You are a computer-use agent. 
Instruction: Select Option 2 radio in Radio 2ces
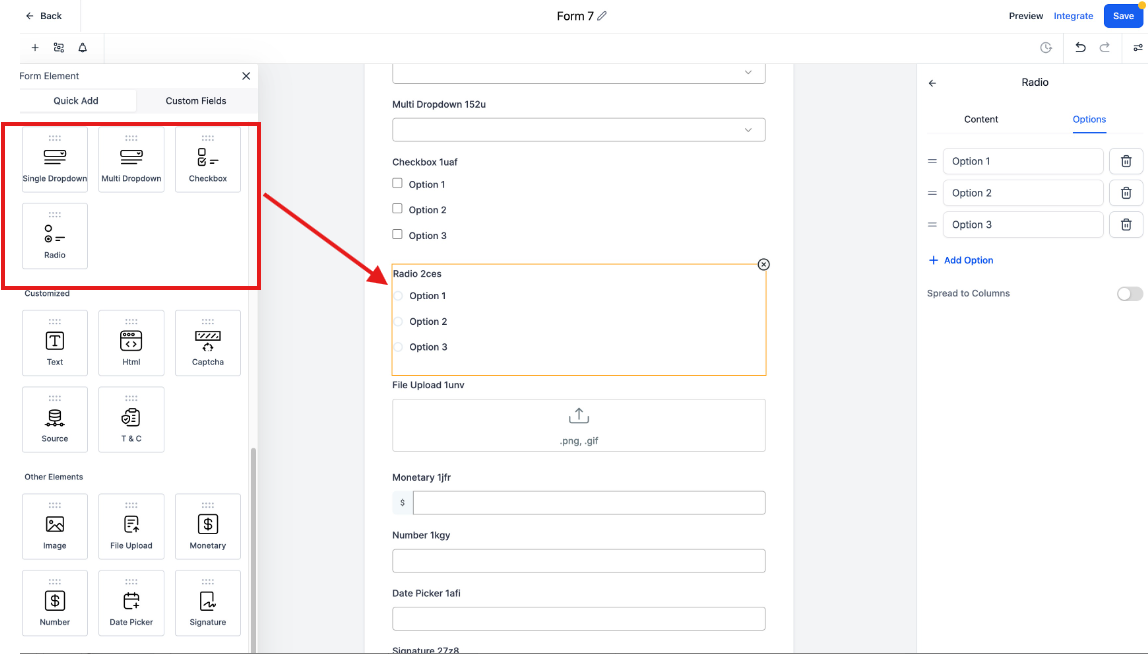(x=398, y=322)
